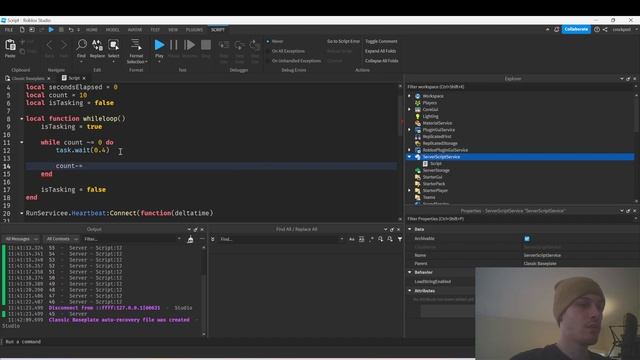Toggle whole word match in Find All panel
The height and width of the screenshot is (360, 640).
tap(361, 239)
